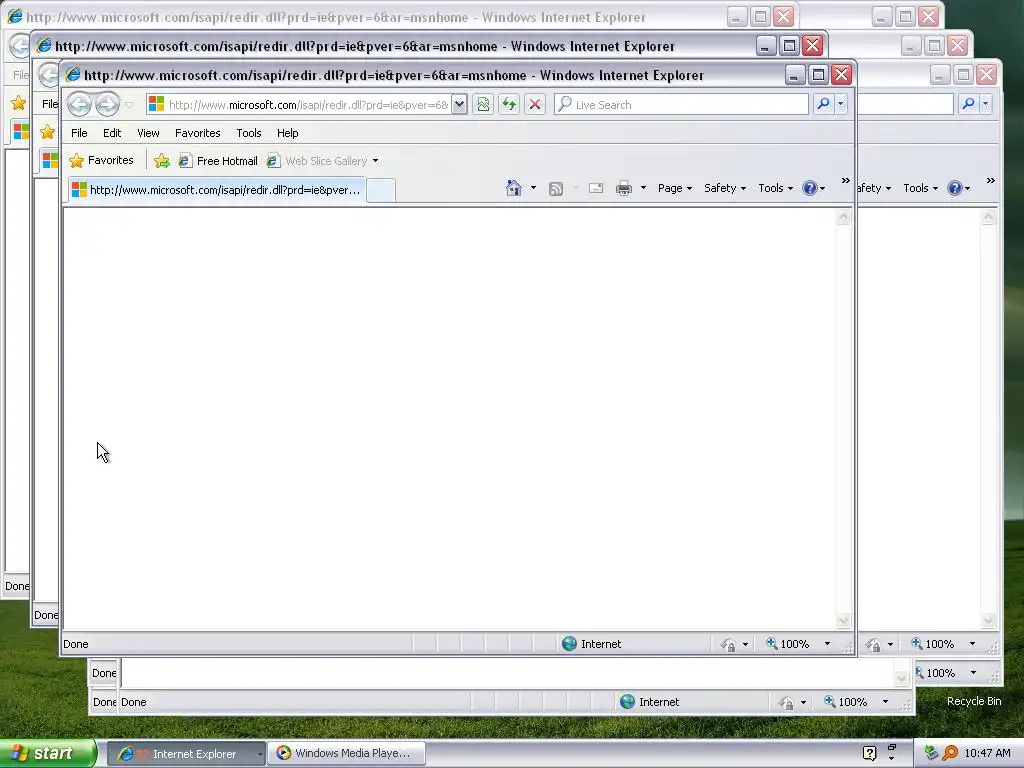The image size is (1024, 768).
Task: Click the taskbar clock showing 10:47 AM
Action: [x=987, y=753]
